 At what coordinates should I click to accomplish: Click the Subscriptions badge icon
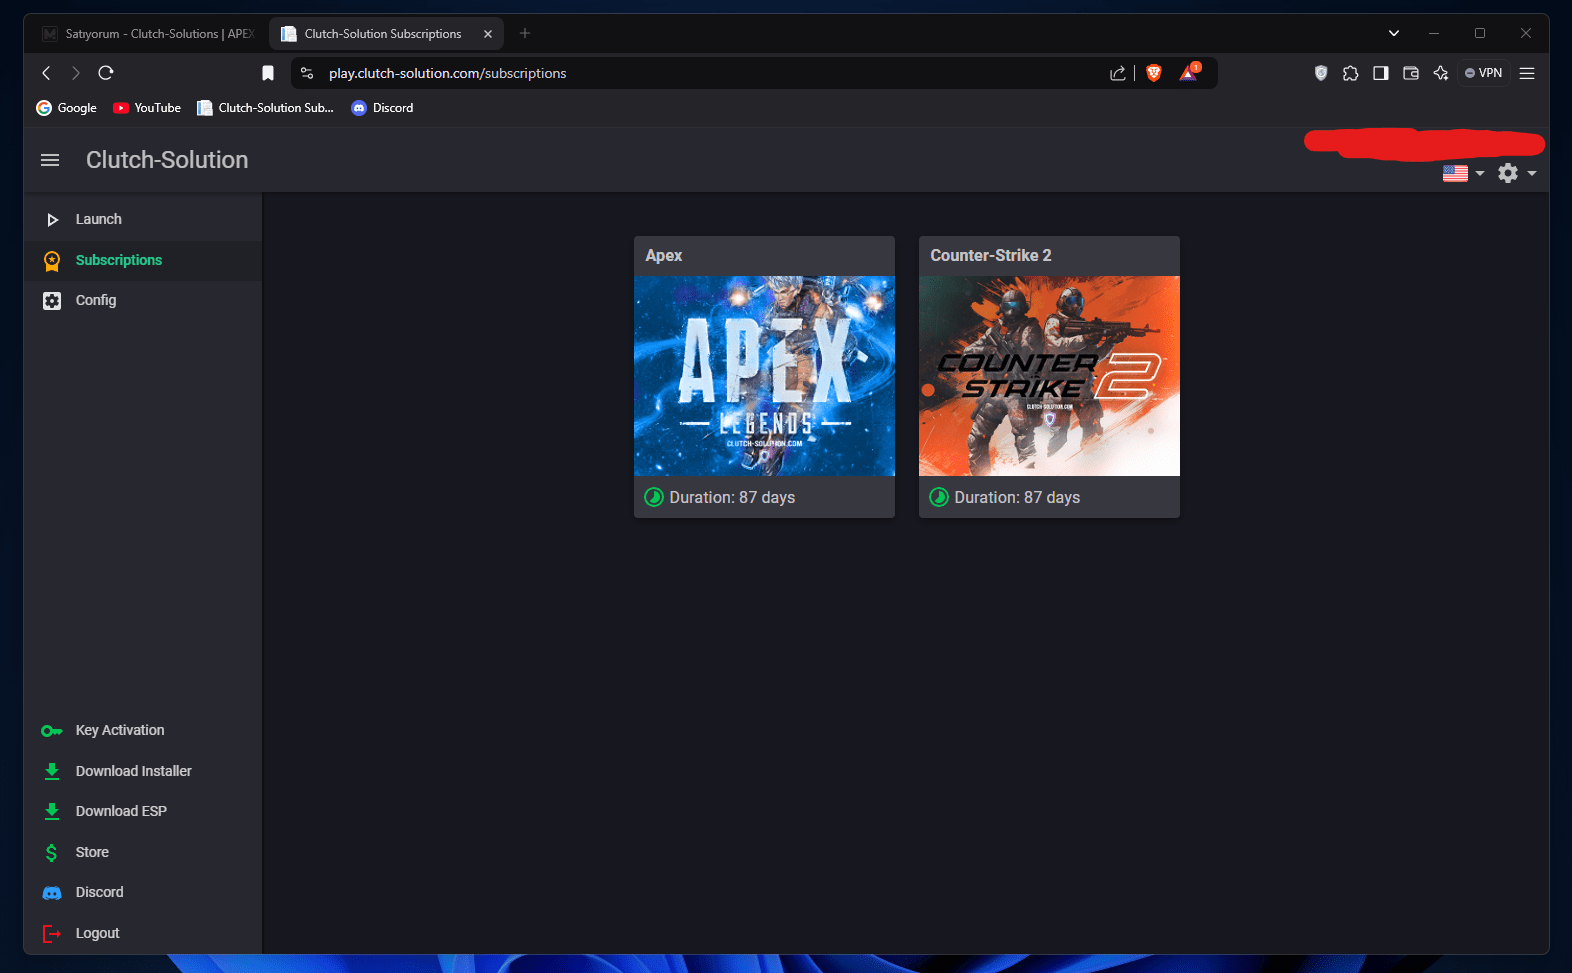coord(52,261)
